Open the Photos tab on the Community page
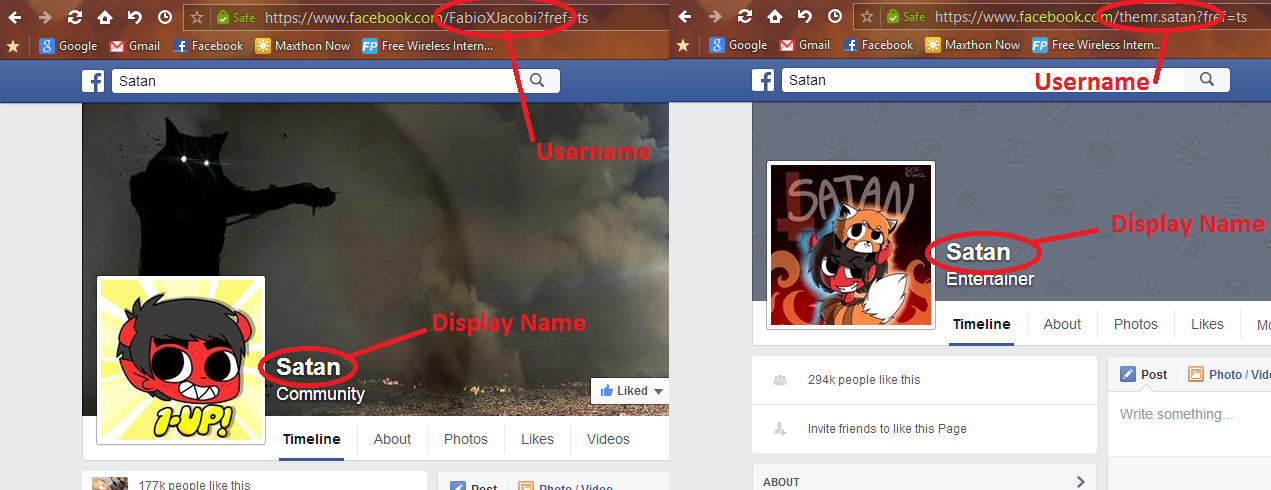Viewport: 1271px width, 490px height. [466, 439]
